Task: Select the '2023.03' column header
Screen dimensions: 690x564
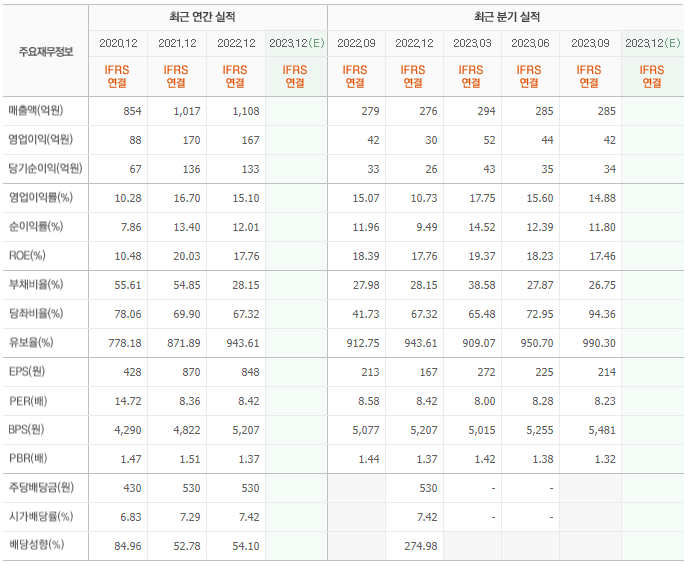Action: point(473,43)
